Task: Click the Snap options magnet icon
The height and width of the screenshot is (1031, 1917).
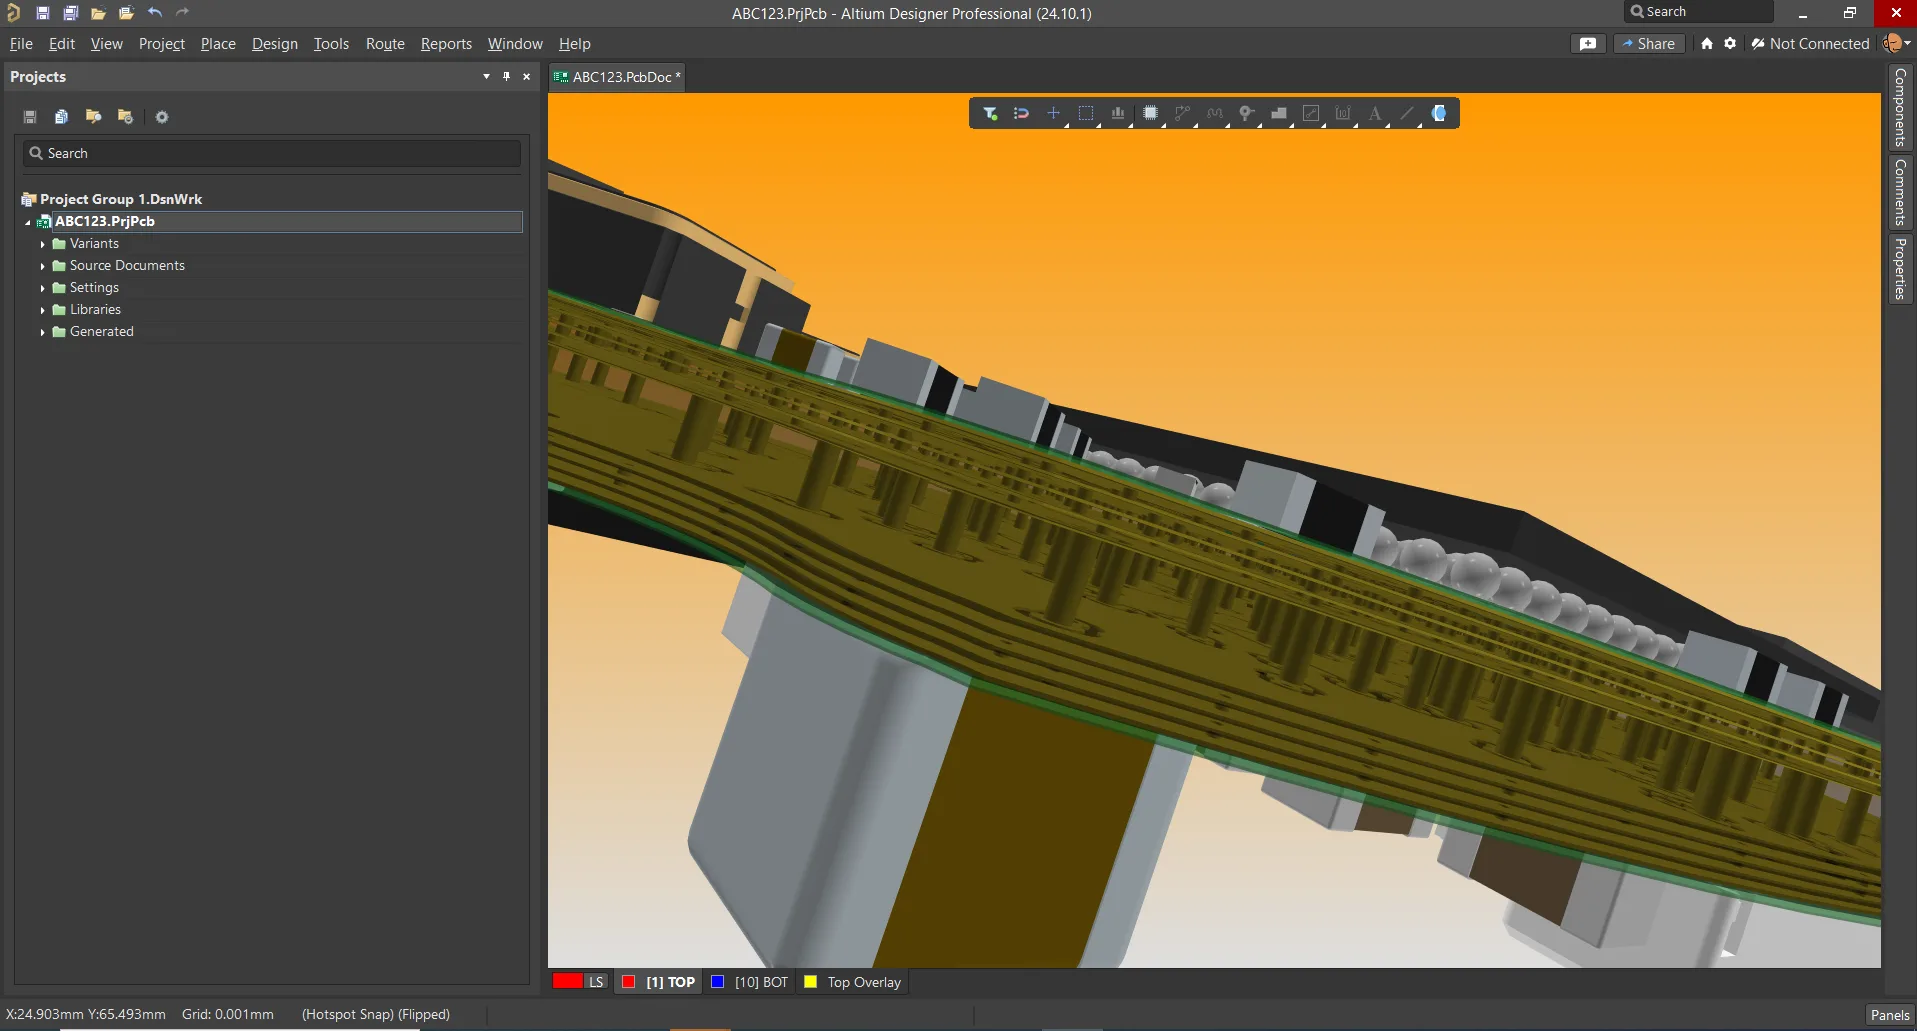Action: (x=1021, y=113)
